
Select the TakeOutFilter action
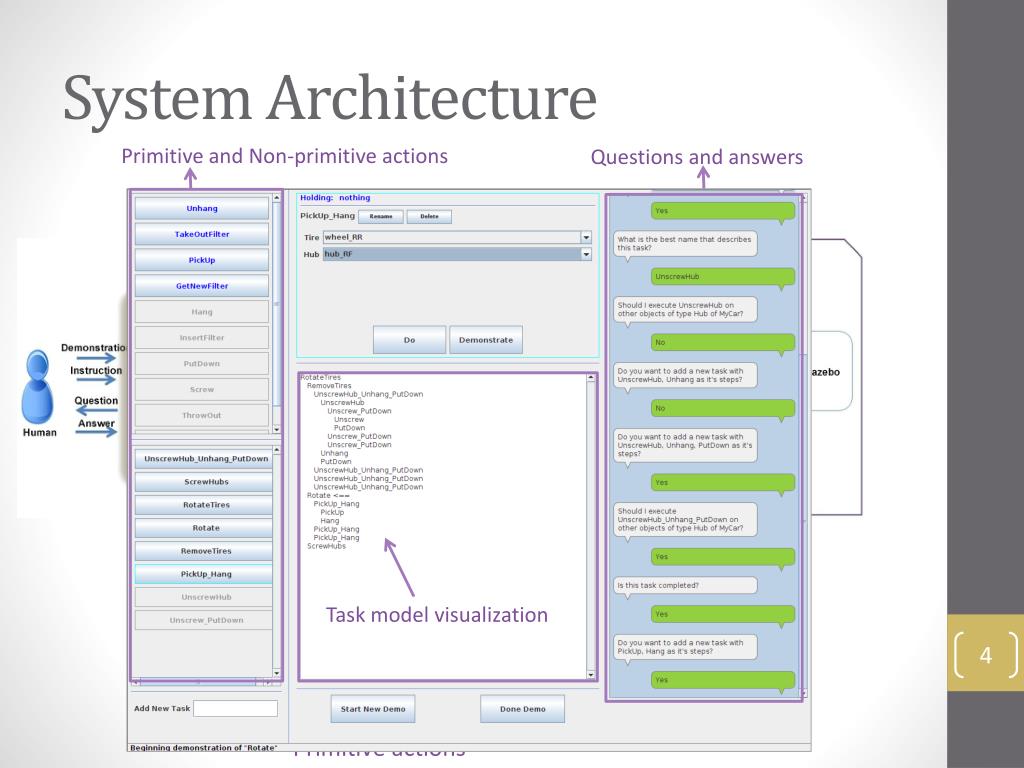coord(202,234)
